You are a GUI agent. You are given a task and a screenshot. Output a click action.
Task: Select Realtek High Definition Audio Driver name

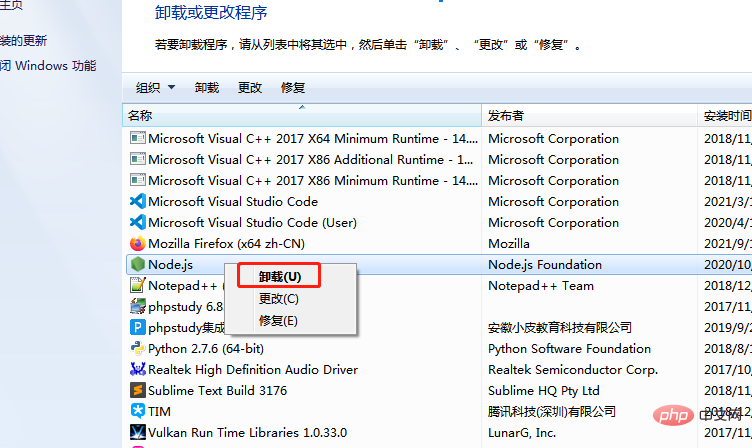(x=253, y=370)
